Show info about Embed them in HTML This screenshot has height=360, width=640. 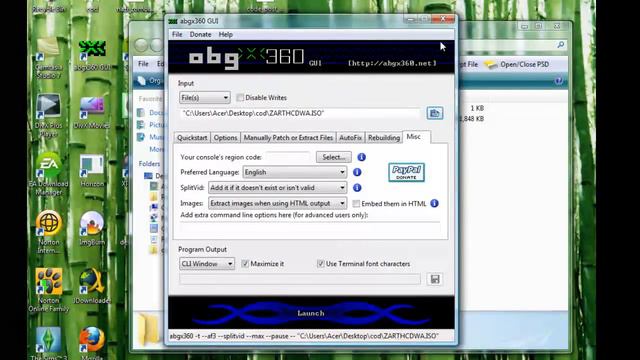click(434, 203)
